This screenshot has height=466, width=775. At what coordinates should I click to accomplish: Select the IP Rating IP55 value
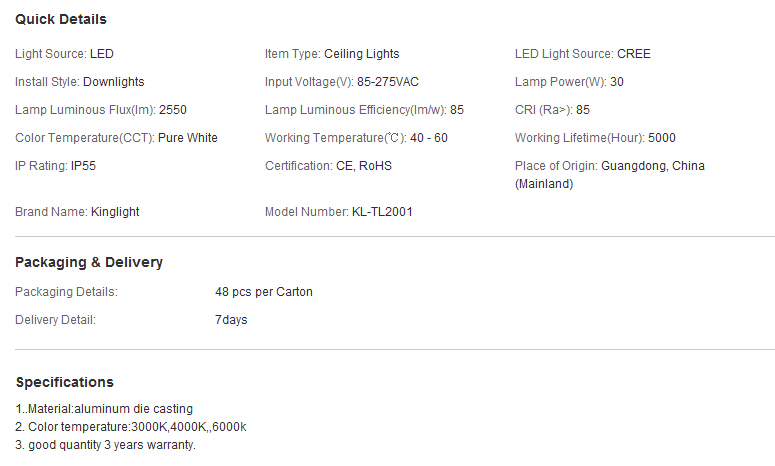point(83,166)
